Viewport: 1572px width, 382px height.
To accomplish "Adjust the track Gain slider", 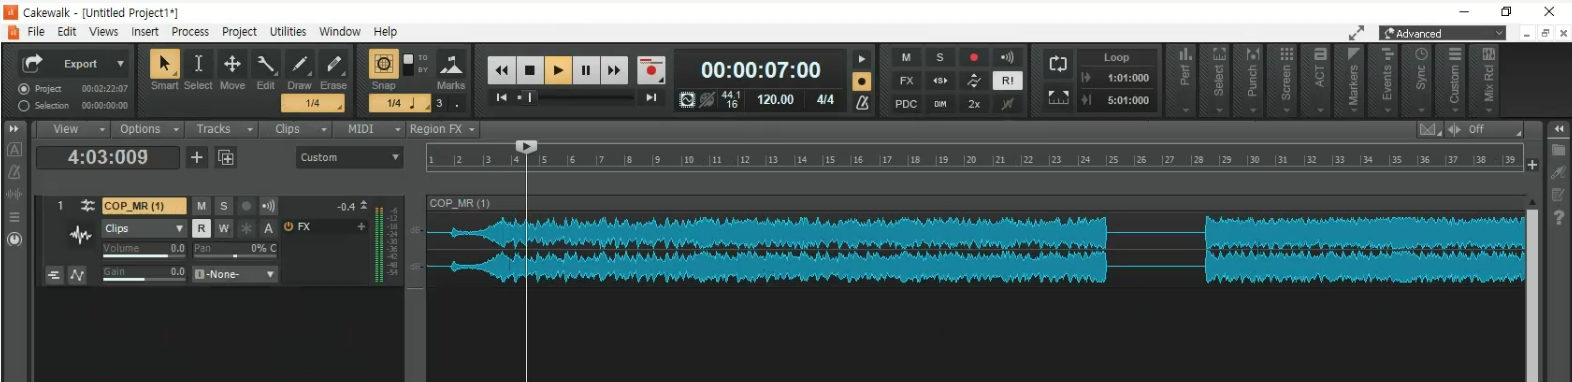I will (144, 273).
